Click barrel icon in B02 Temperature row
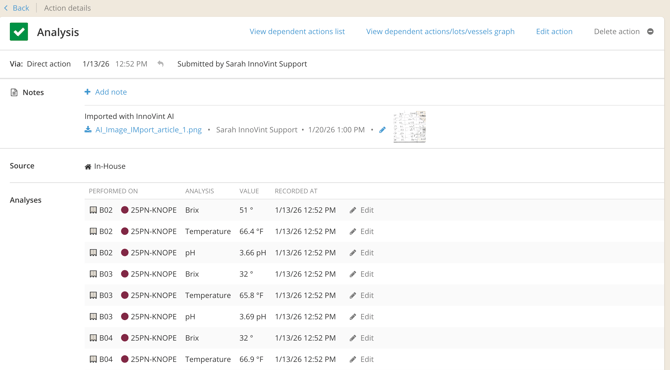The width and height of the screenshot is (670, 370). tap(93, 231)
